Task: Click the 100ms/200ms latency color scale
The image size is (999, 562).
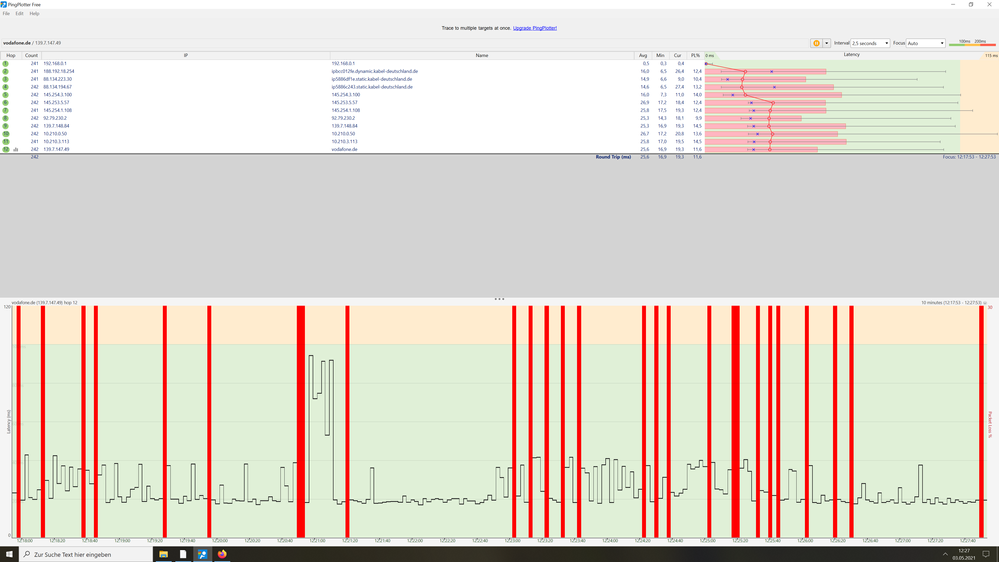Action: point(972,43)
